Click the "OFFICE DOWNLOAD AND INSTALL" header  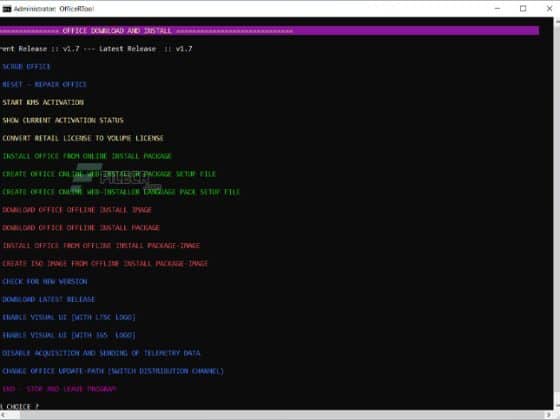tap(117, 31)
